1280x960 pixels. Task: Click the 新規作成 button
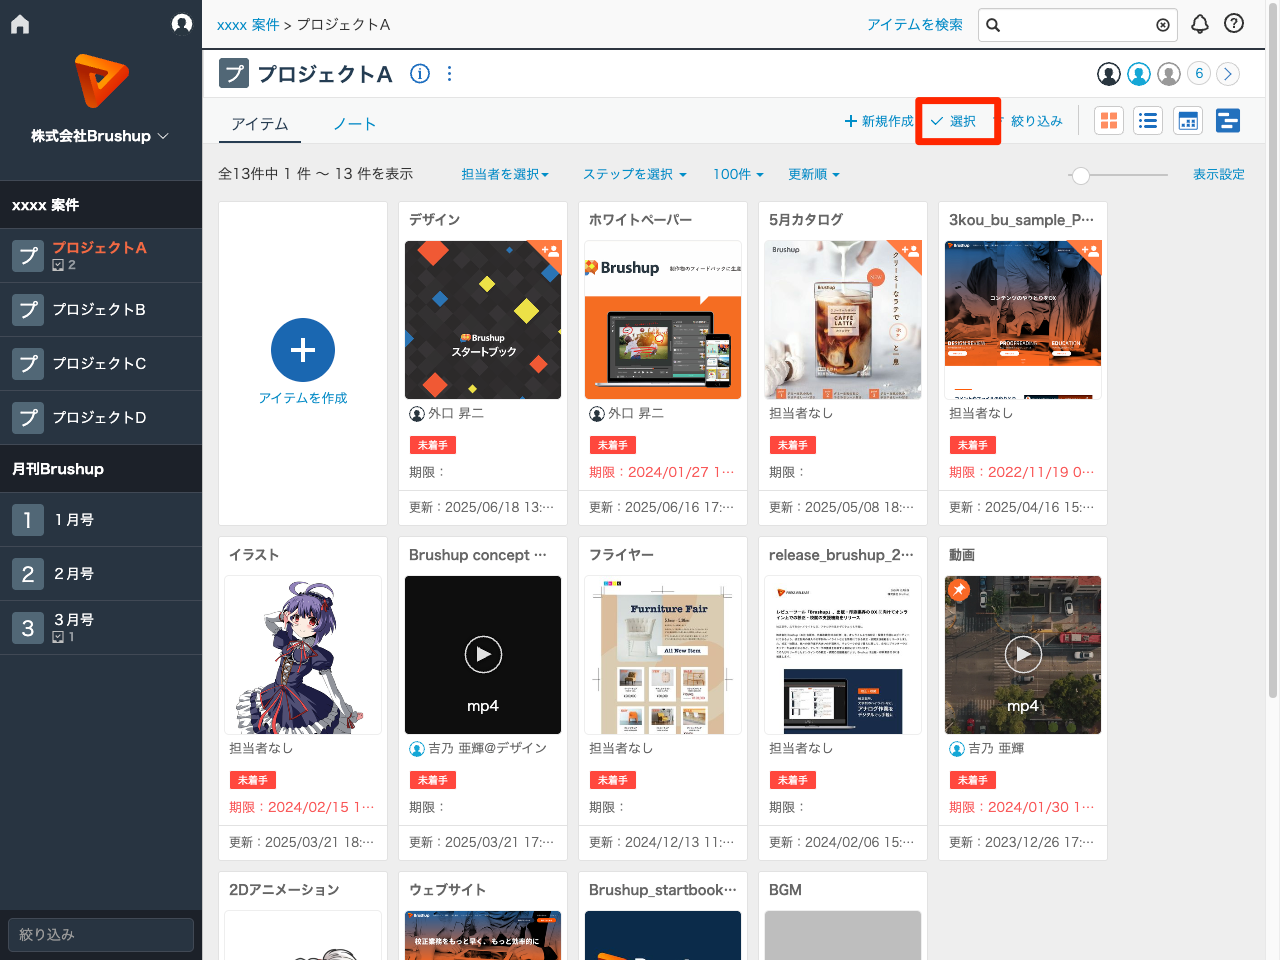coord(879,121)
